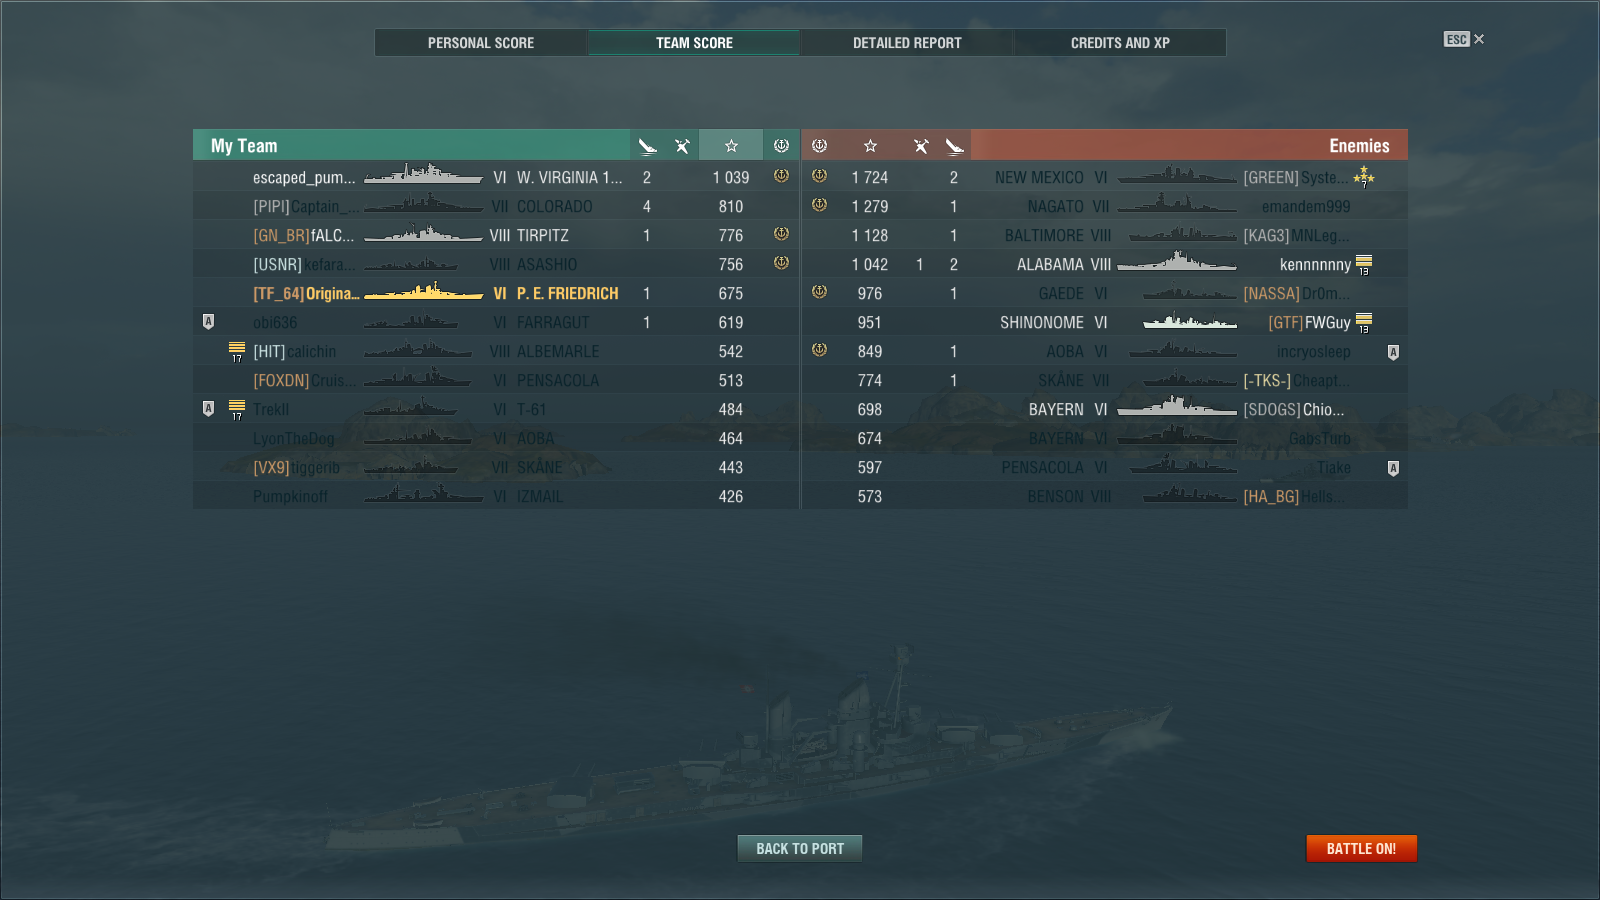Image resolution: width=1600 pixels, height=900 pixels.
Task: Select the enemy Shinonome ship silhouette
Action: coord(1189,322)
